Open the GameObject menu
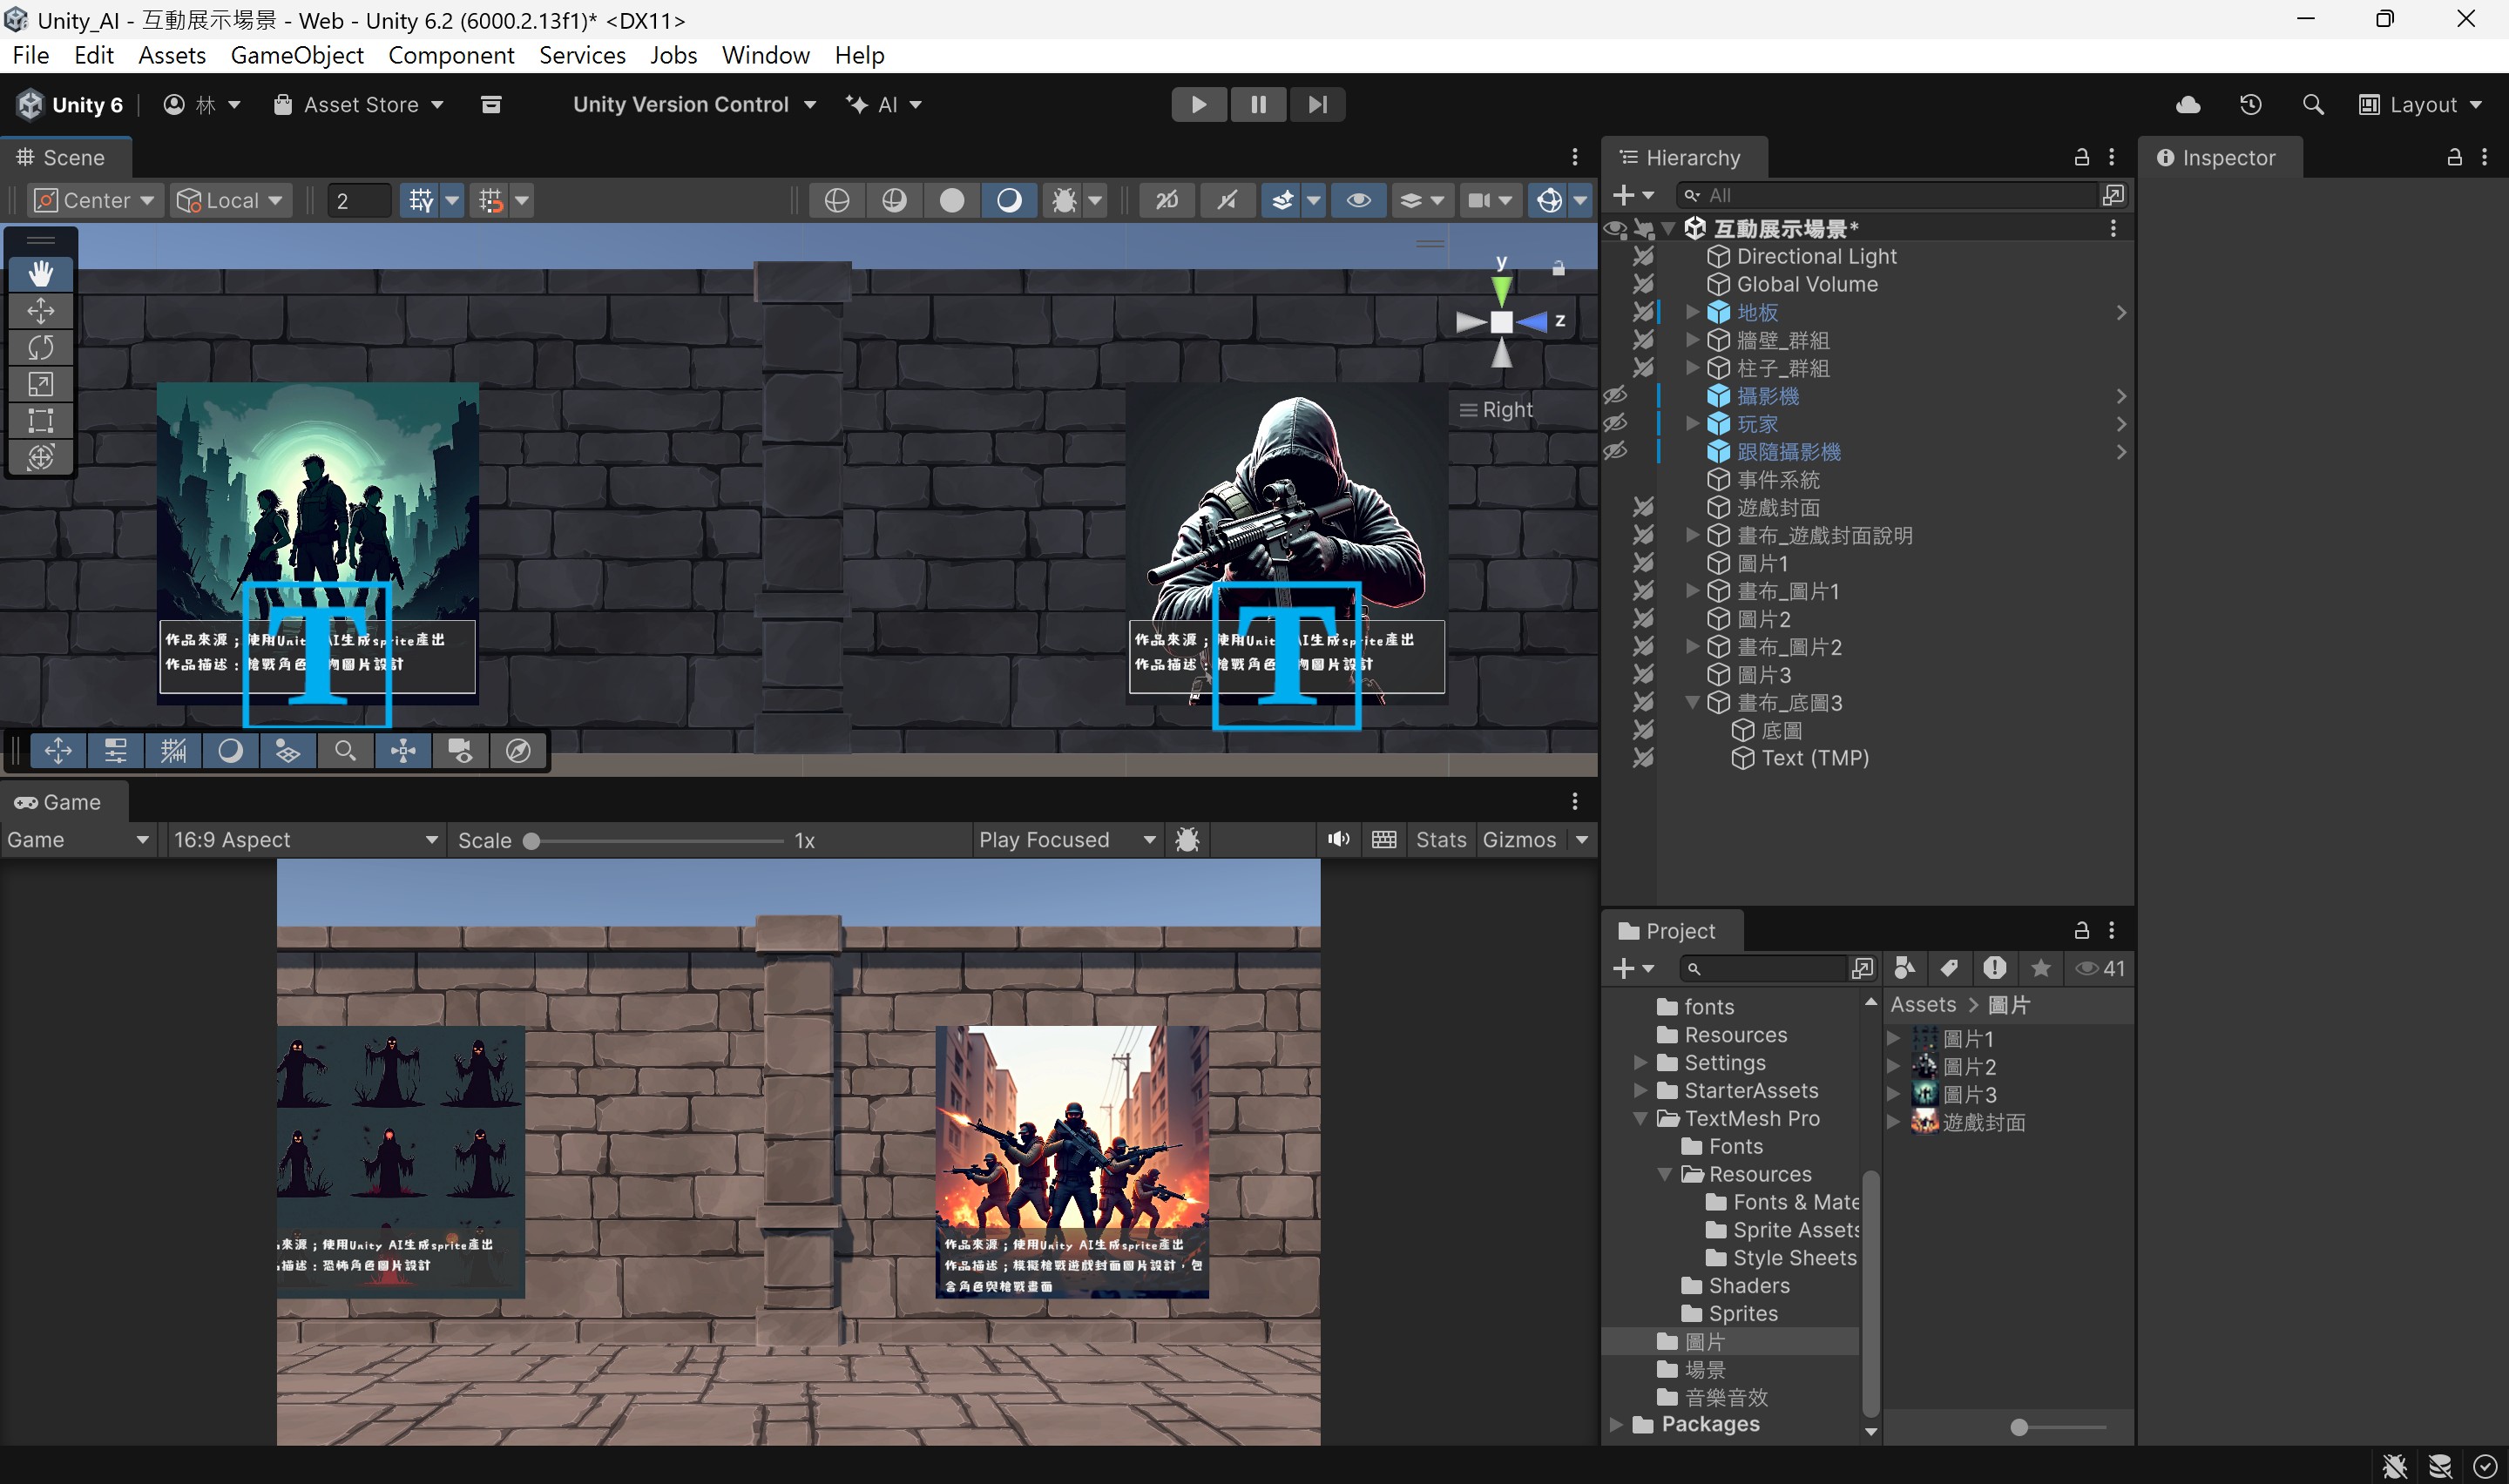The height and width of the screenshot is (1484, 2509). (x=297, y=55)
